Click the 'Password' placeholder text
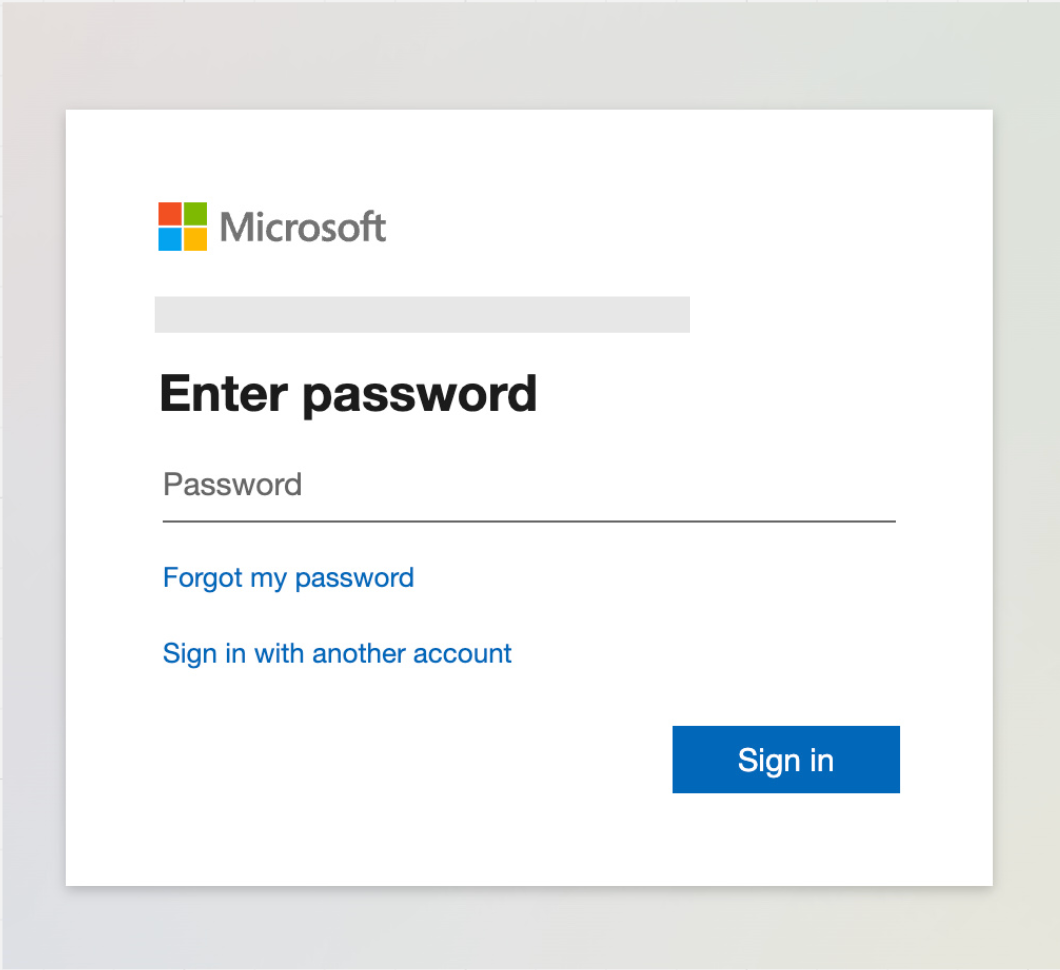This screenshot has height=970, width=1060. pyautogui.click(x=232, y=485)
